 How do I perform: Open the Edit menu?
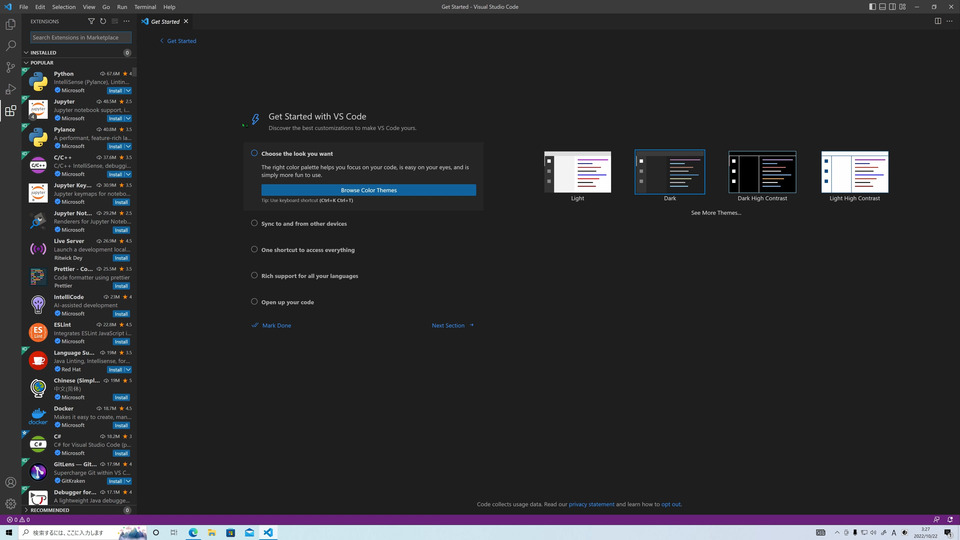point(40,7)
